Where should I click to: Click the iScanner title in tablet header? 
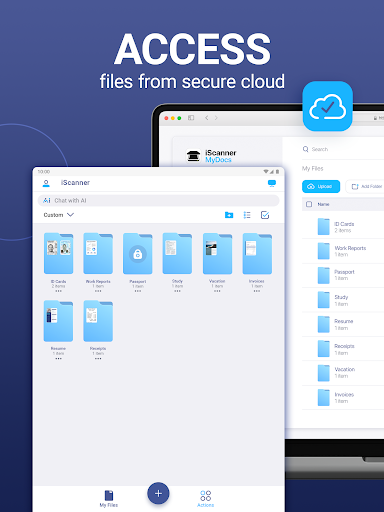pyautogui.click(x=75, y=183)
